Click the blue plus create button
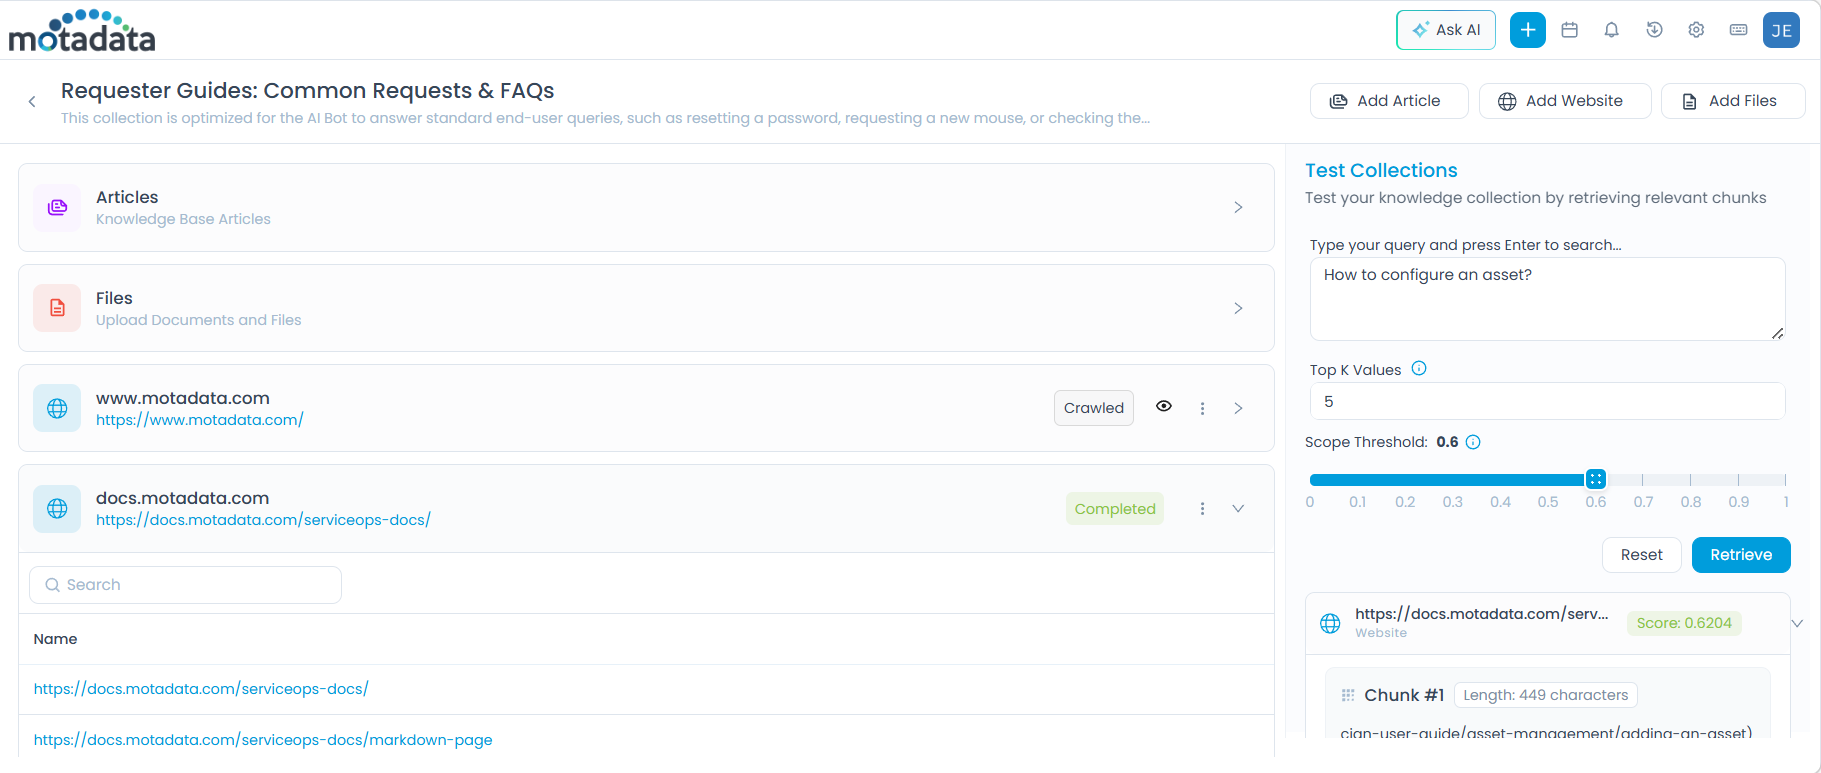The width and height of the screenshot is (1821, 773). pos(1527,30)
